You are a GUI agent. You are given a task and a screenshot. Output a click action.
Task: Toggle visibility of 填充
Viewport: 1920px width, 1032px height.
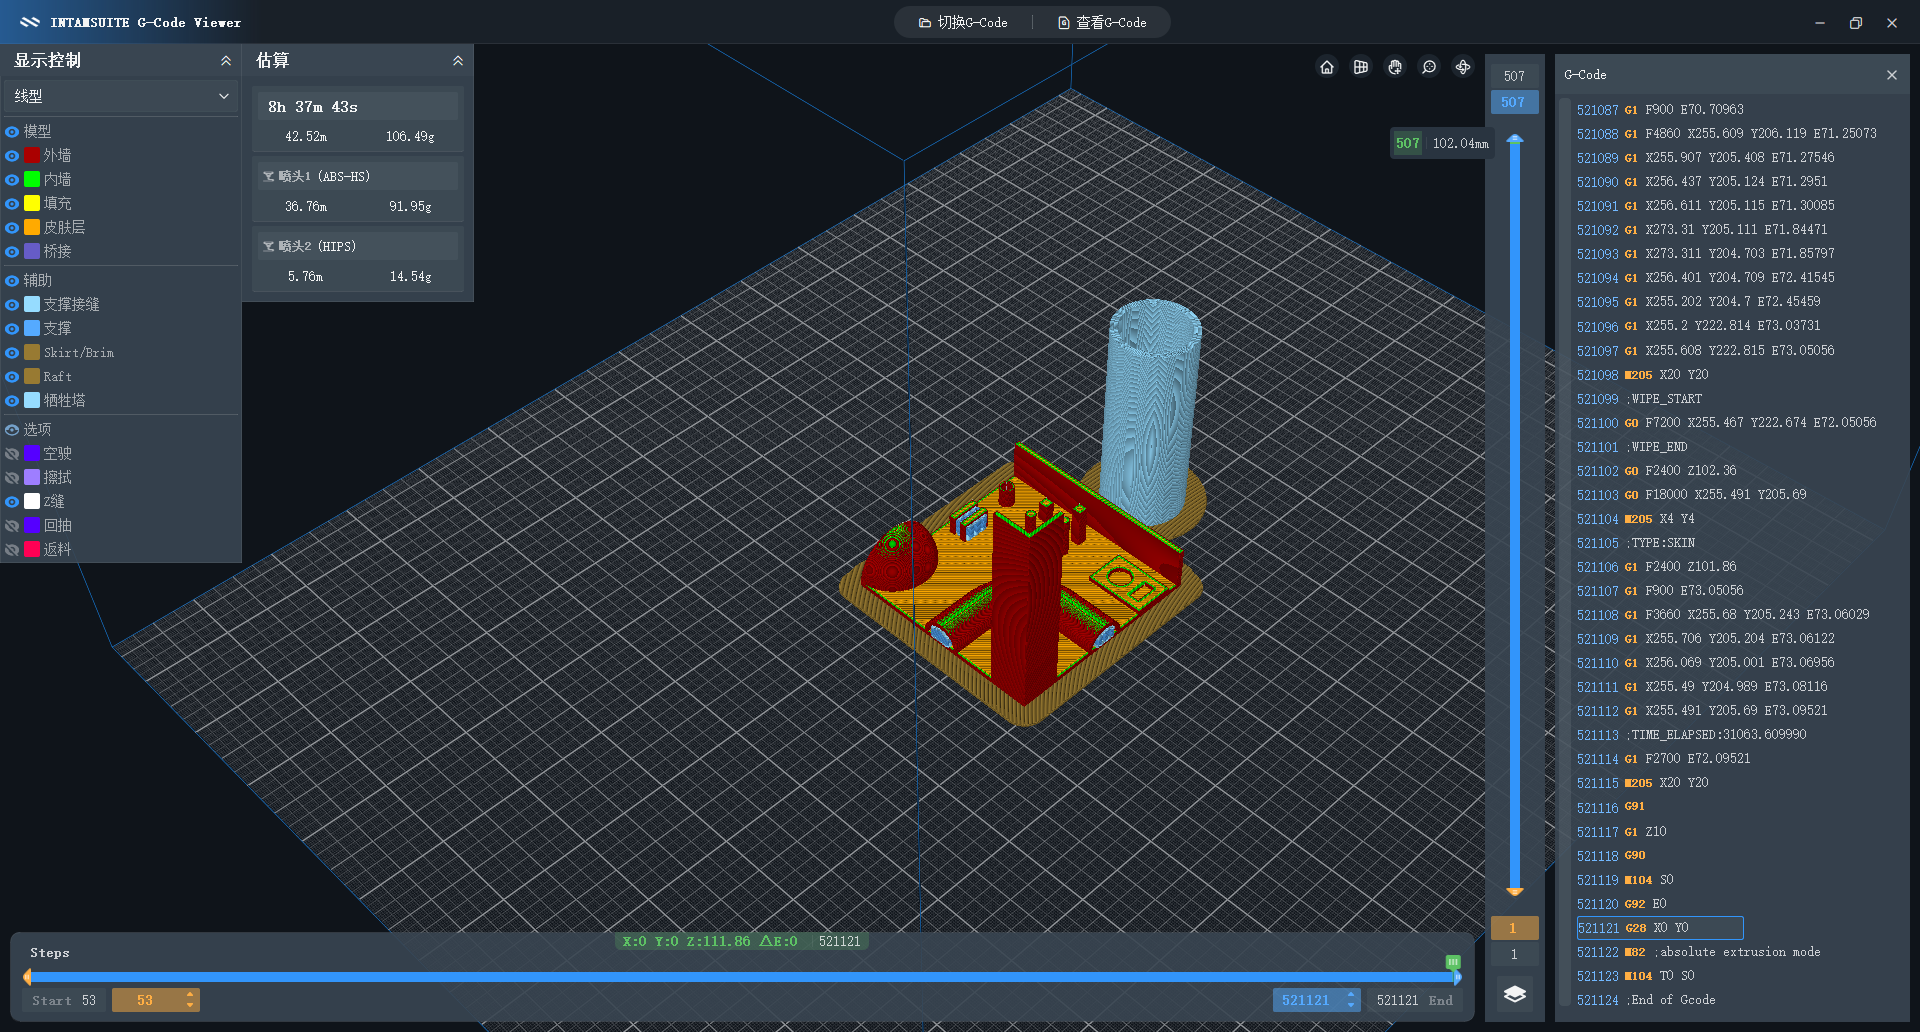pyautogui.click(x=12, y=204)
